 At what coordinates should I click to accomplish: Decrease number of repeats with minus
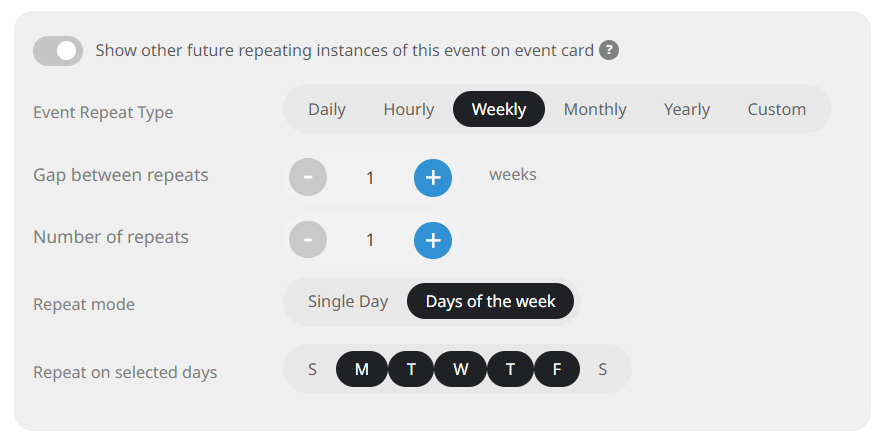point(308,240)
